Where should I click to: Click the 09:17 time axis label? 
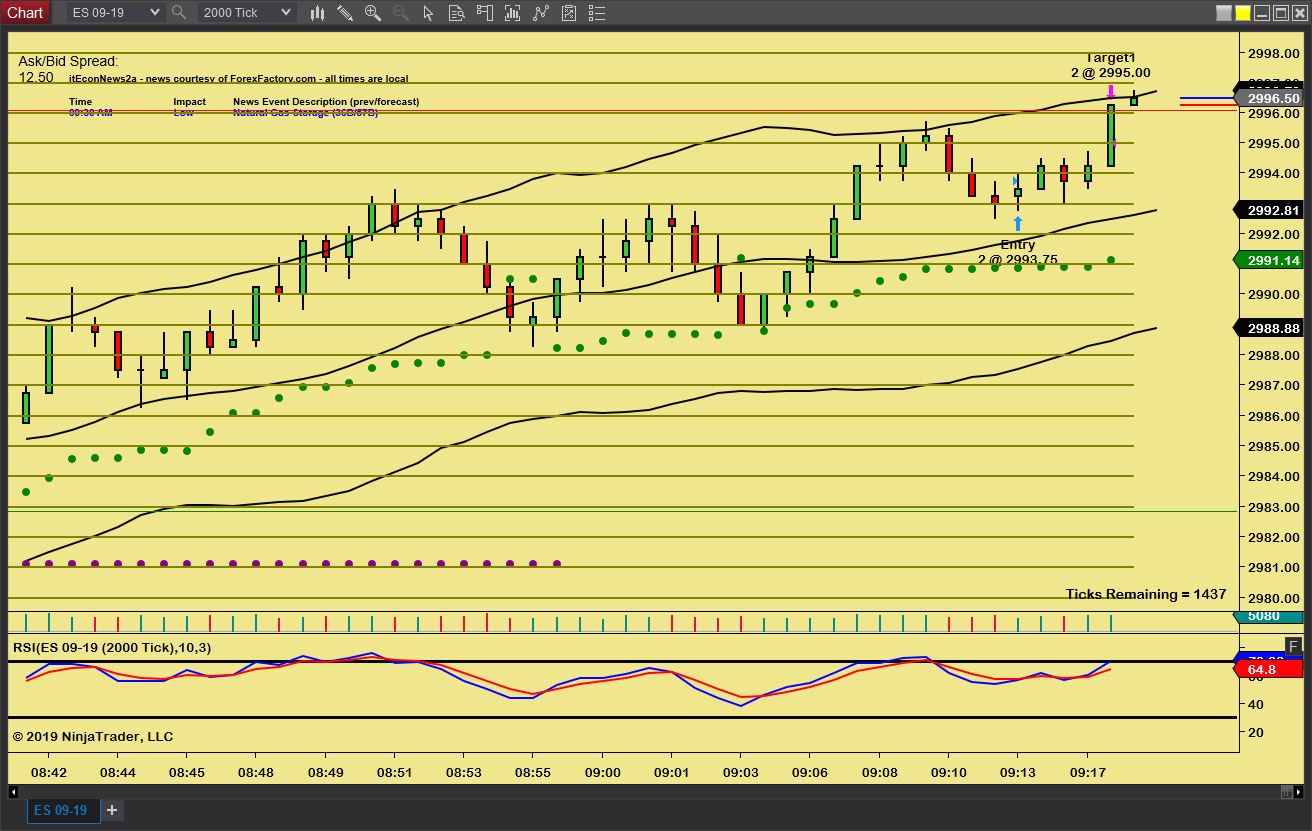pos(1088,773)
